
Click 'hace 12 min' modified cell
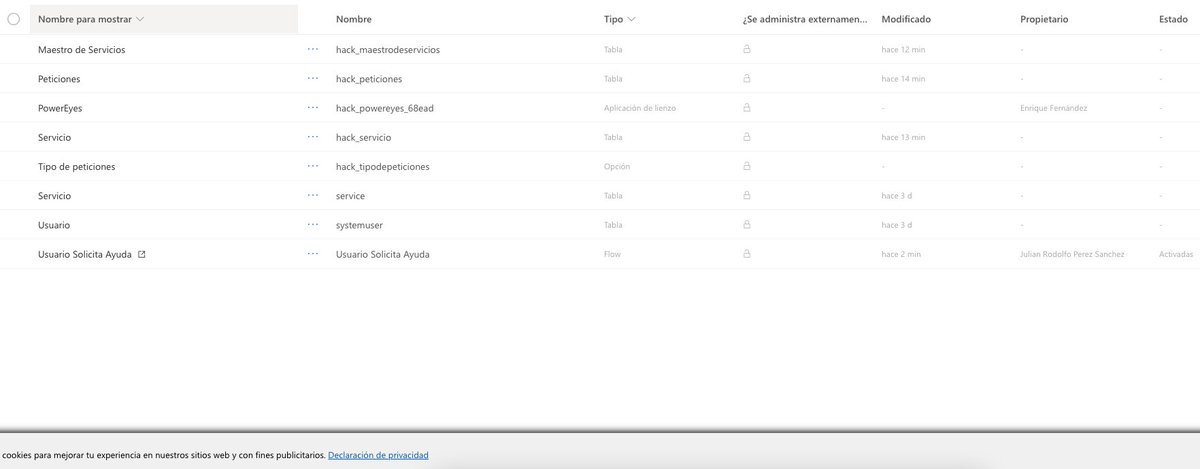point(903,49)
